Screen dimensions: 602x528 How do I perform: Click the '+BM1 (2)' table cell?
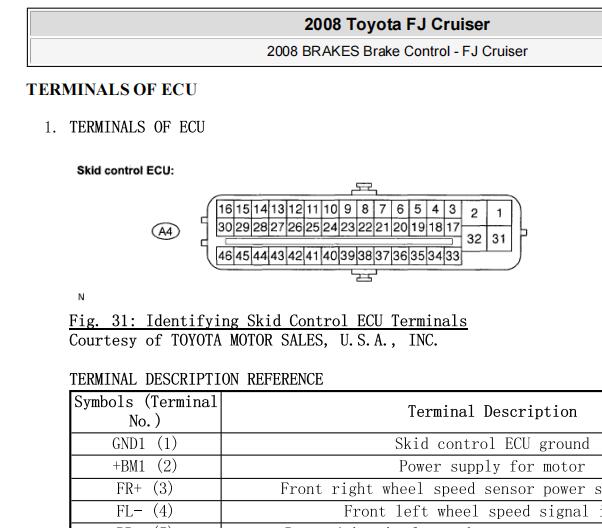[x=145, y=467]
